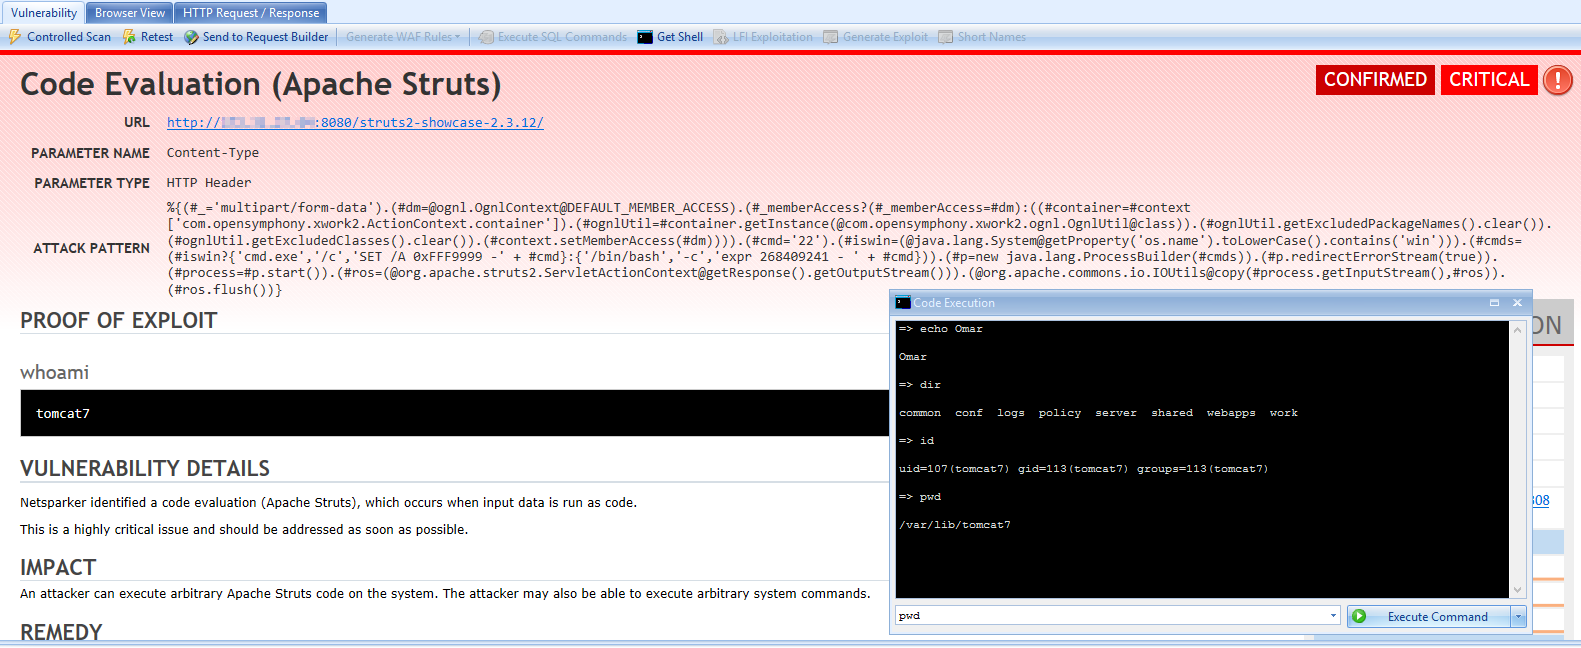
Task: Click the Send to Request Builder icon
Action: pyautogui.click(x=191, y=37)
